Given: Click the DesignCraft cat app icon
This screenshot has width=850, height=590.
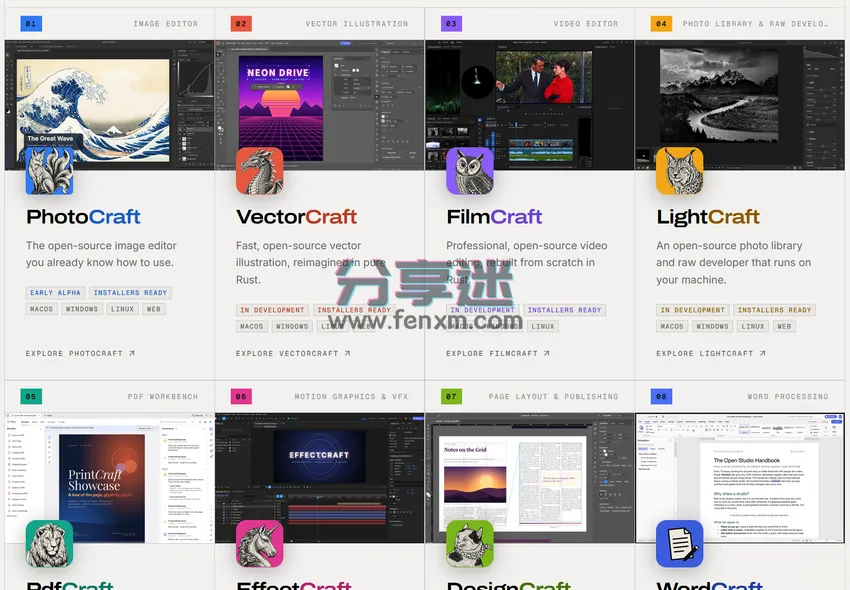Looking at the screenshot, I should tap(470, 544).
